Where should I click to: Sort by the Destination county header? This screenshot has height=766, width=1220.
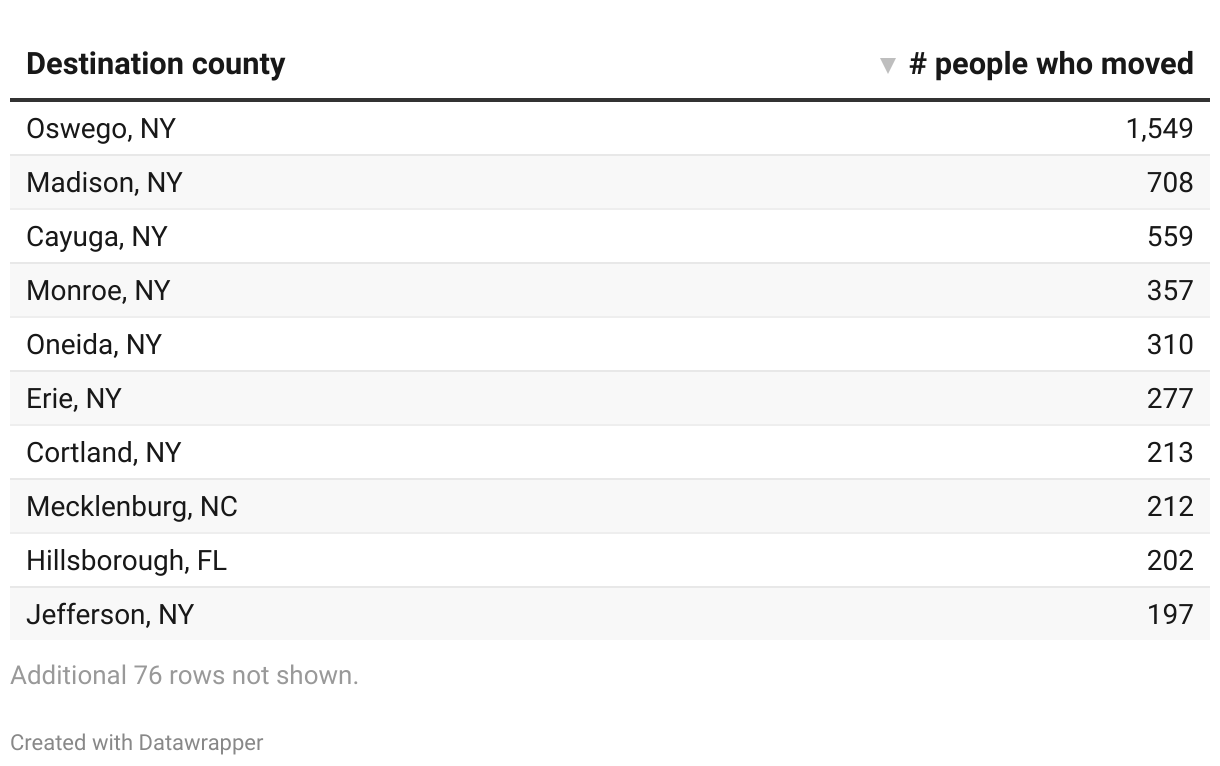(156, 64)
